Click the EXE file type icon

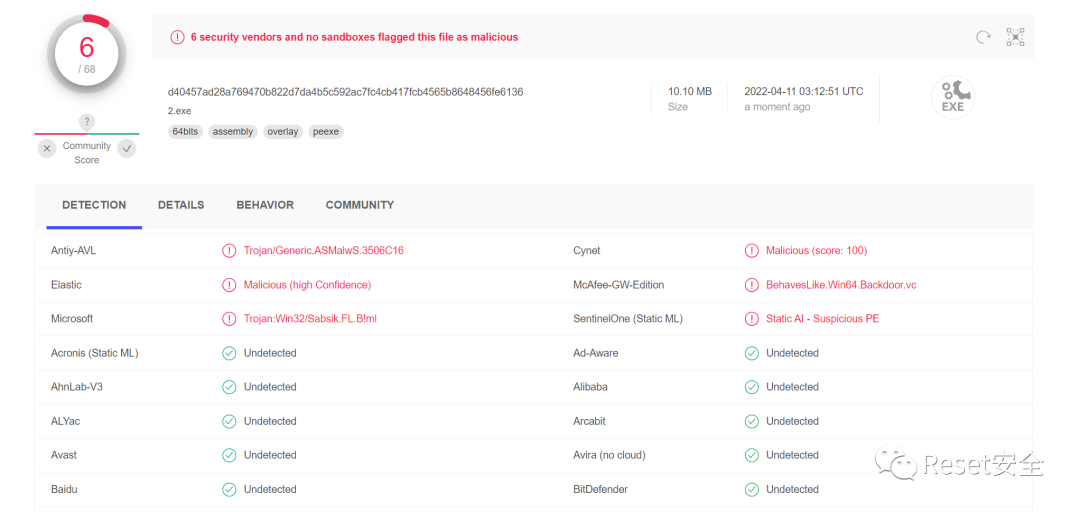(x=952, y=97)
